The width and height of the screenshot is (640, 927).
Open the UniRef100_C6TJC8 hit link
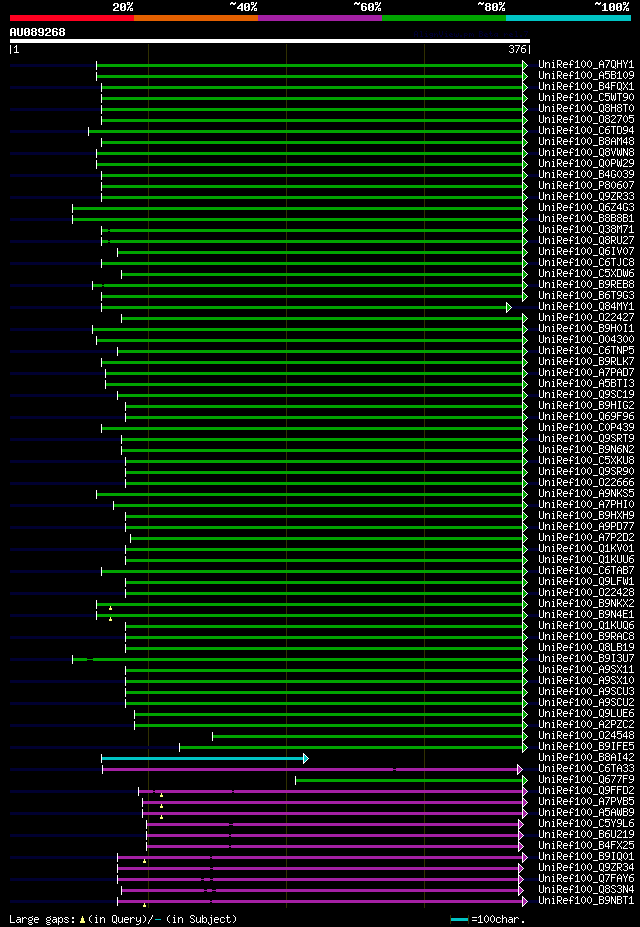pyautogui.click(x=586, y=263)
